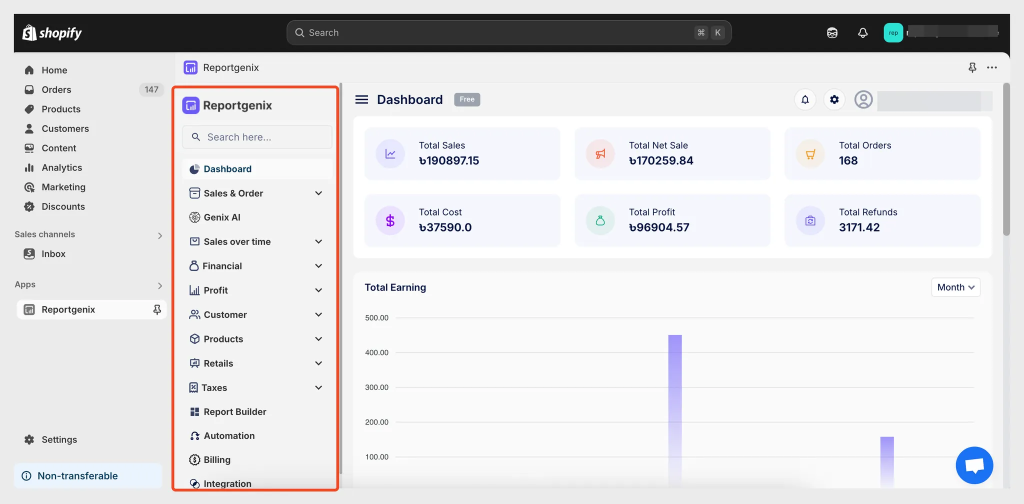Unpin Reportgenix in Shopify sidebar

[x=157, y=309]
